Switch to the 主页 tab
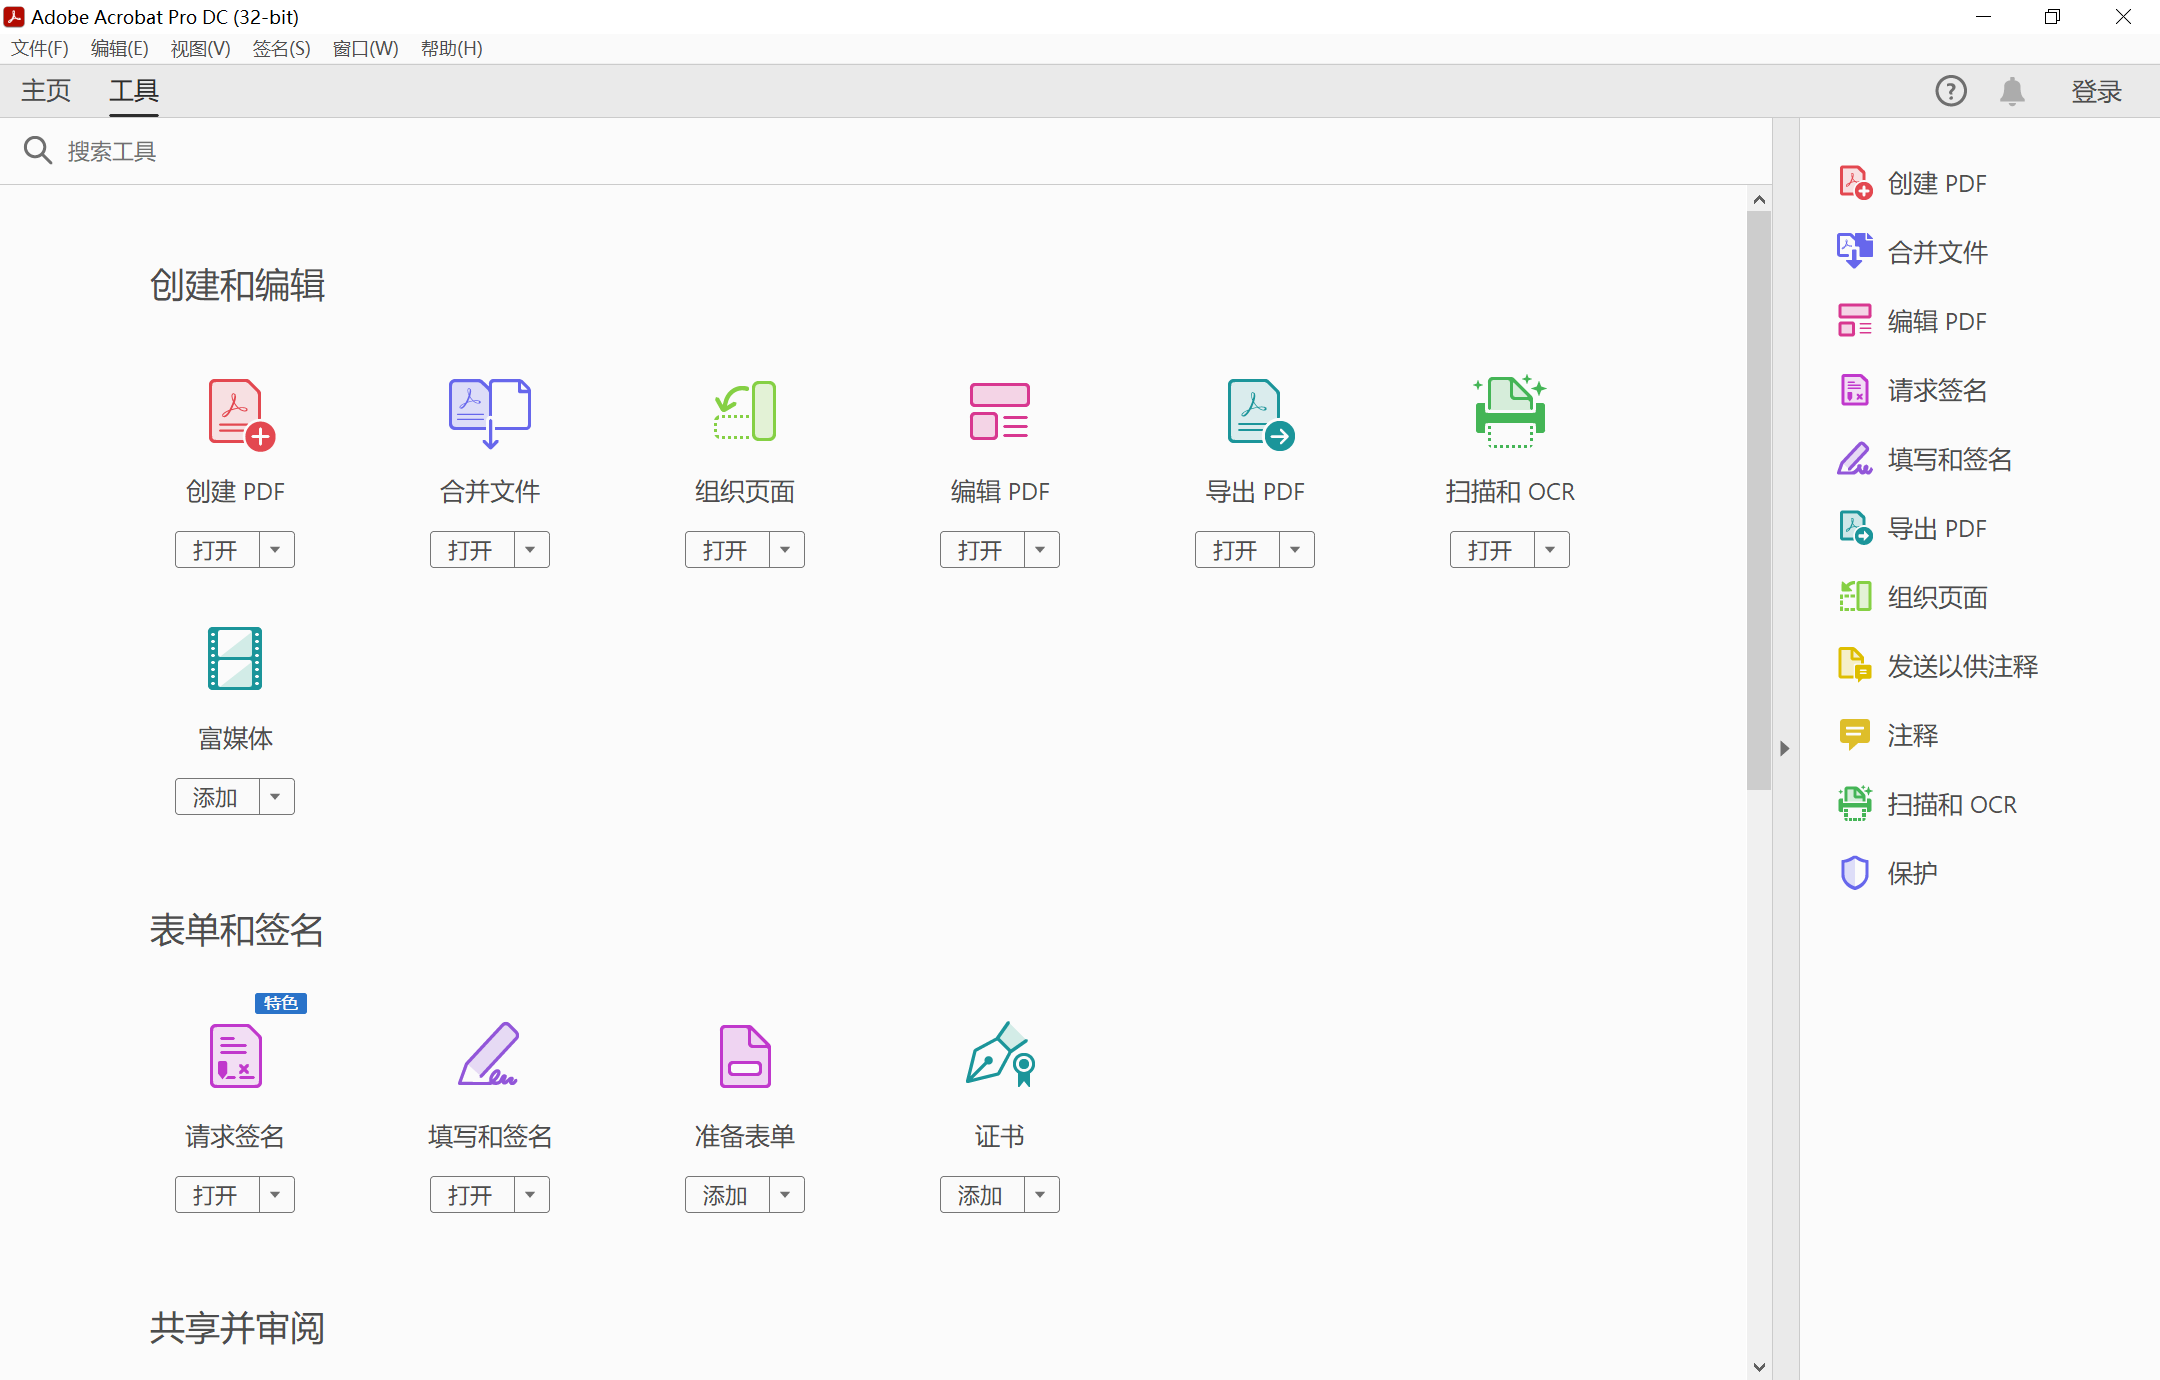Image resolution: width=2160 pixels, height=1380 pixels. coord(47,91)
